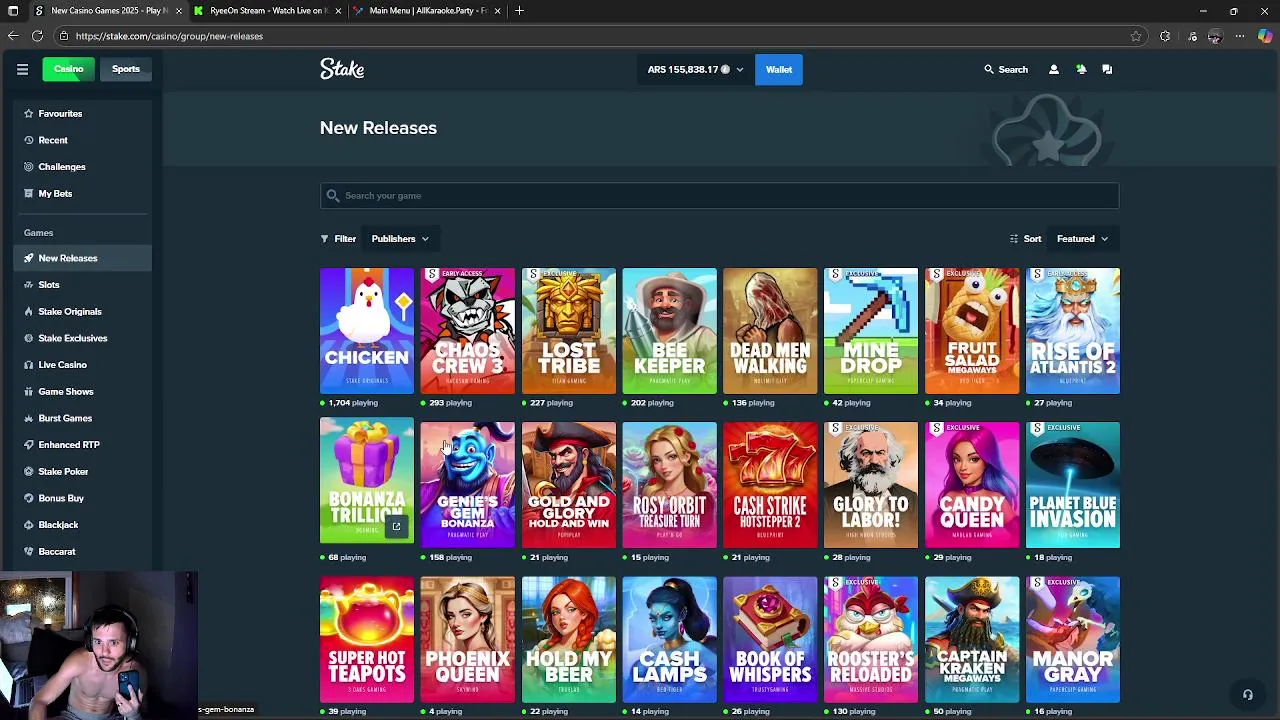Click the Game Shows icon in sidebar
This screenshot has height=720, width=1280.
29,392
